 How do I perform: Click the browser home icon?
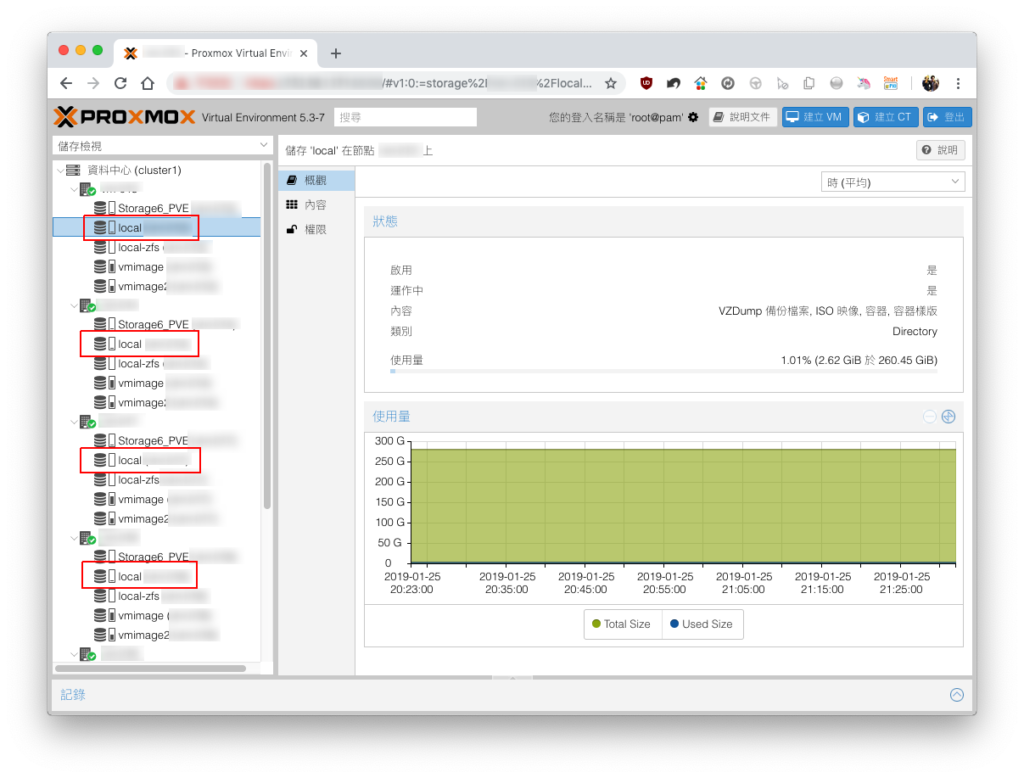coord(148,83)
